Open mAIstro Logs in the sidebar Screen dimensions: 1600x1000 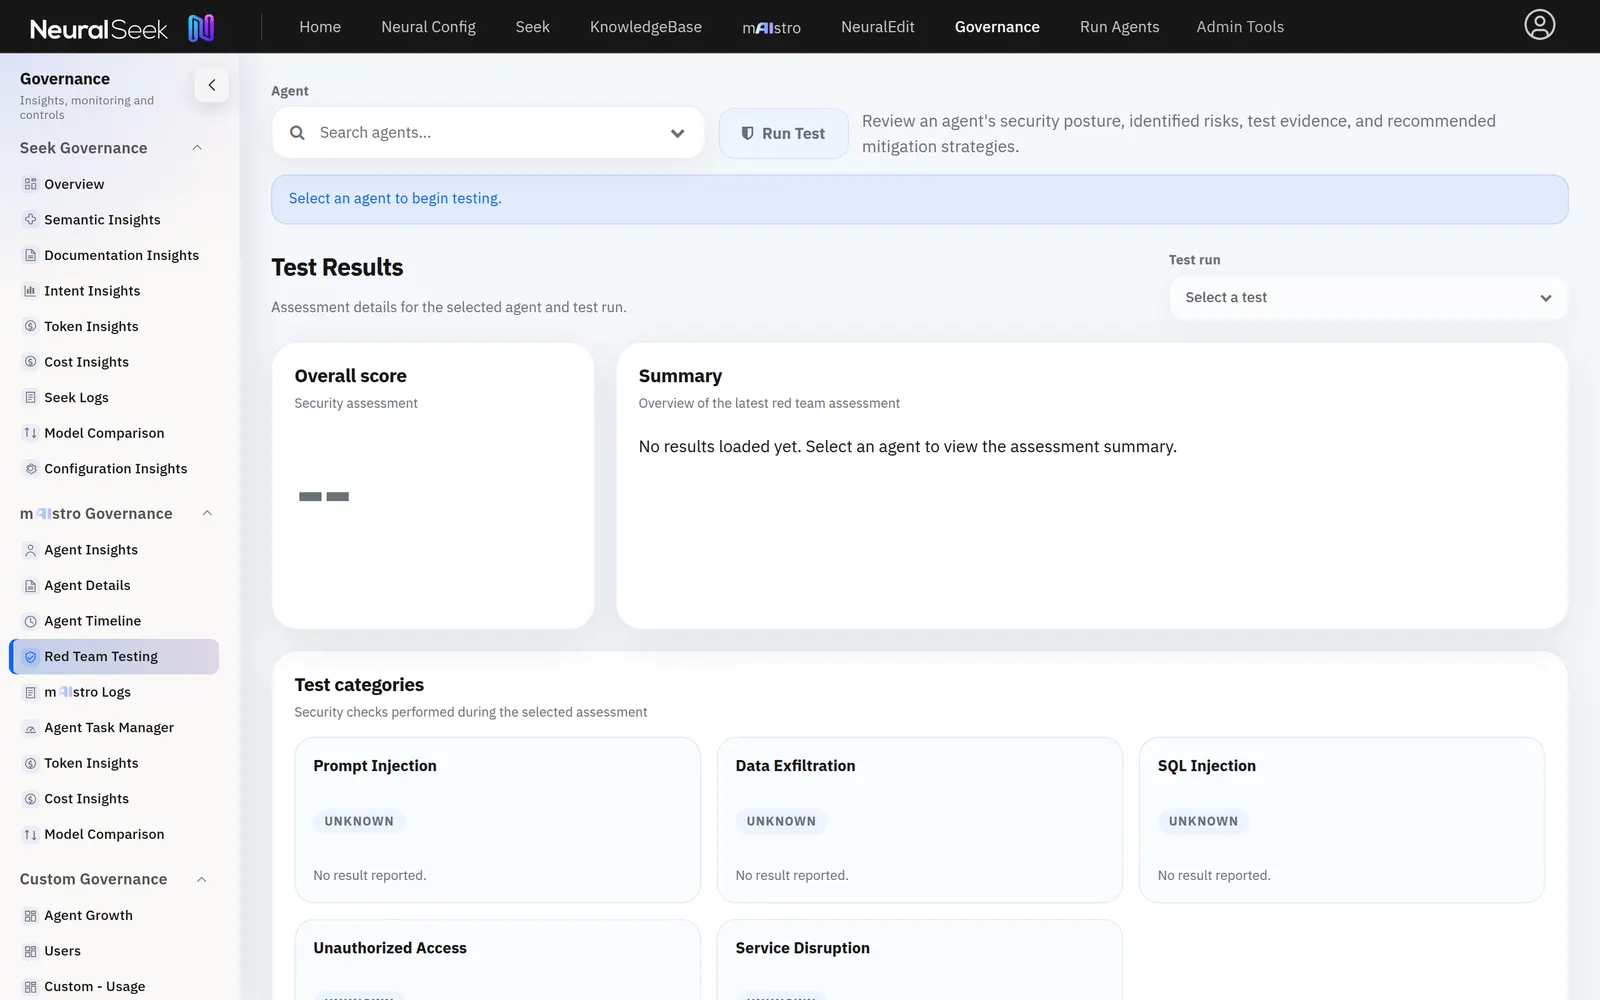[x=114, y=692]
